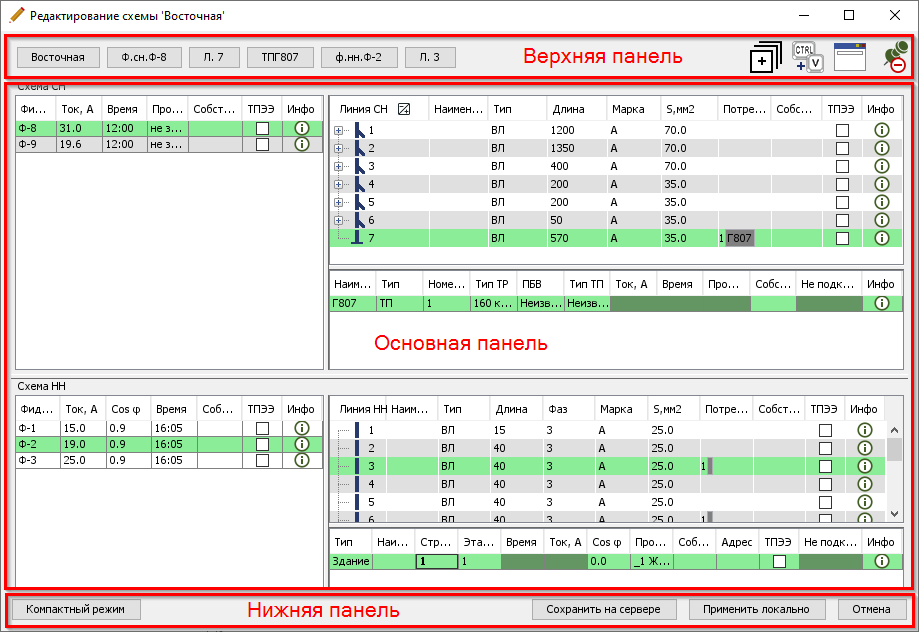Click the CTRL+V paste icon
The width and height of the screenshot is (919, 632).
click(x=808, y=57)
